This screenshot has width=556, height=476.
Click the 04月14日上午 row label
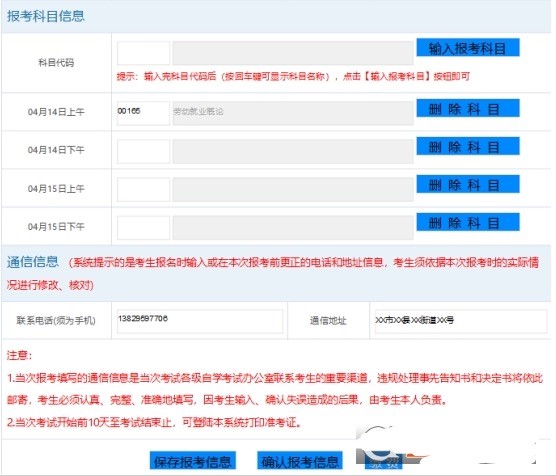(56, 112)
